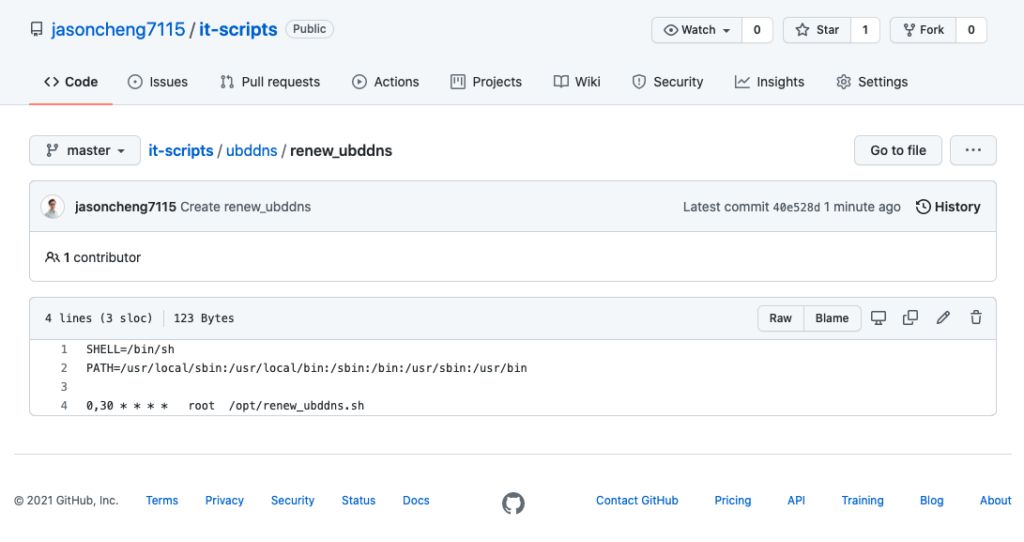Image resolution: width=1024 pixels, height=542 pixels.
Task: Select line number 1
Action: [64, 349]
